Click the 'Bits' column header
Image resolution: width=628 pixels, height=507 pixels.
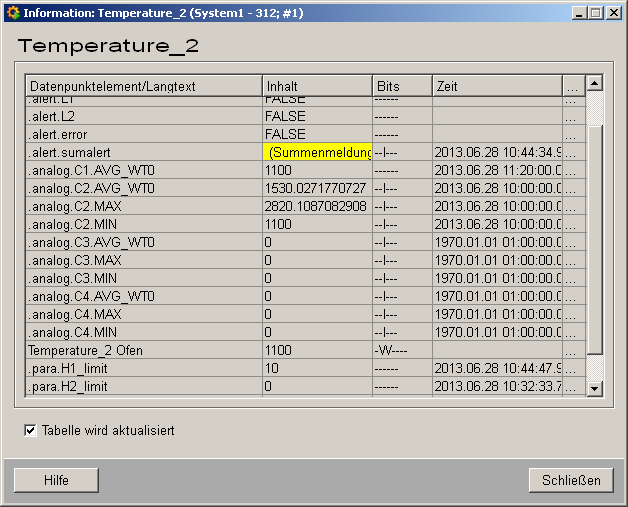[x=402, y=86]
